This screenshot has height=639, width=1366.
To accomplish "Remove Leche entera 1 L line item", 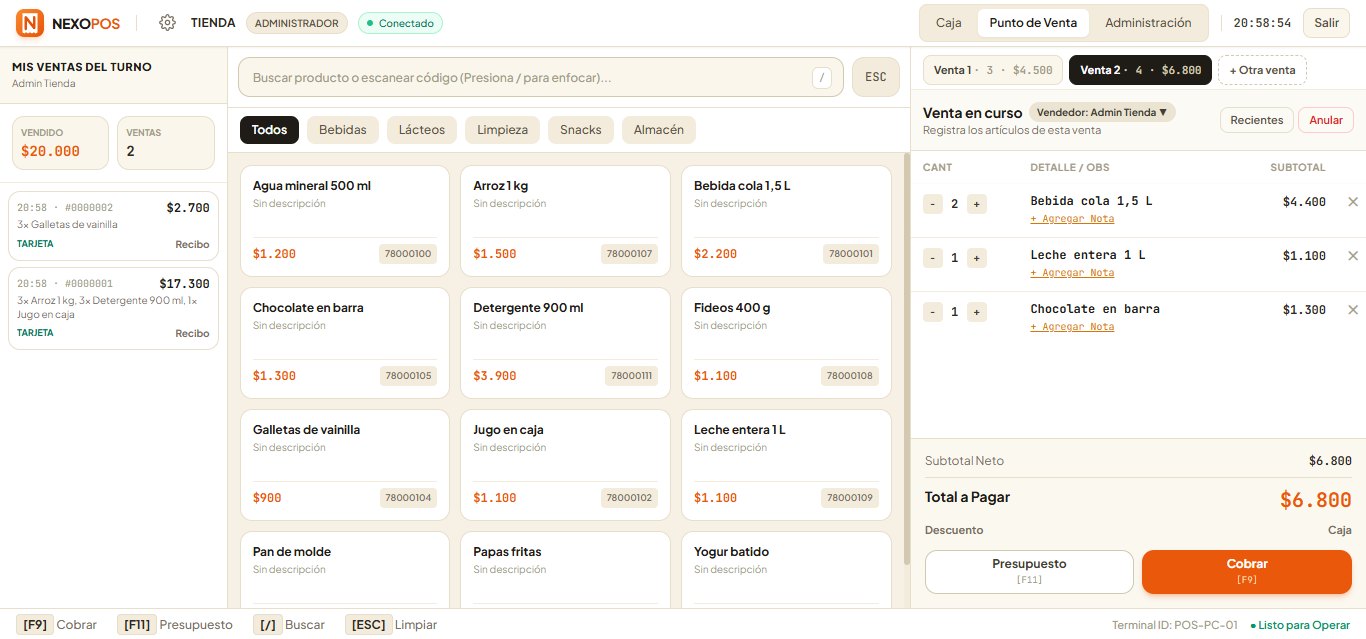I will coord(1353,256).
